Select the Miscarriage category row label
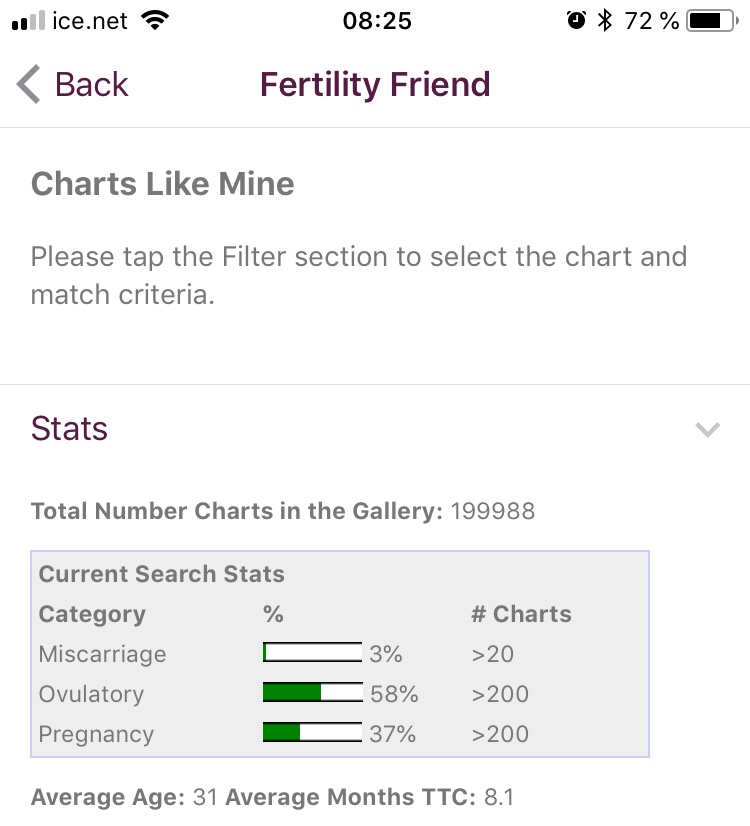This screenshot has height=826, width=750. click(102, 654)
